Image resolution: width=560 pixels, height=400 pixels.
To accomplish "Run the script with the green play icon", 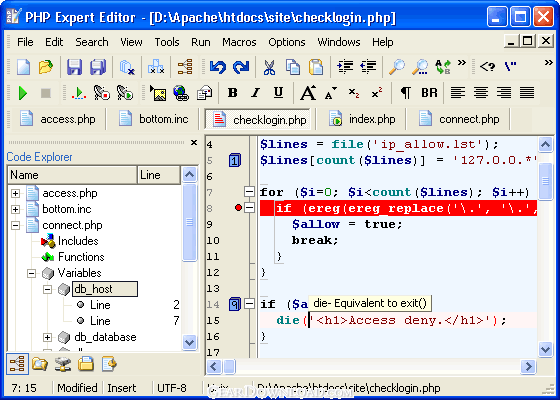I will click(x=23, y=93).
